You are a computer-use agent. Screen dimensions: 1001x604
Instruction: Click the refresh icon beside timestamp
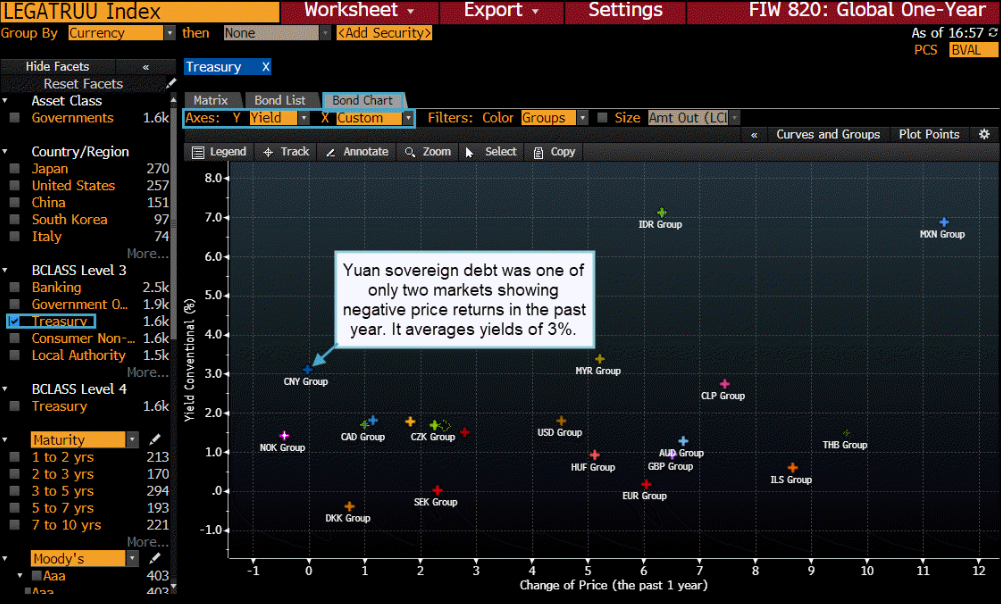pos(992,33)
